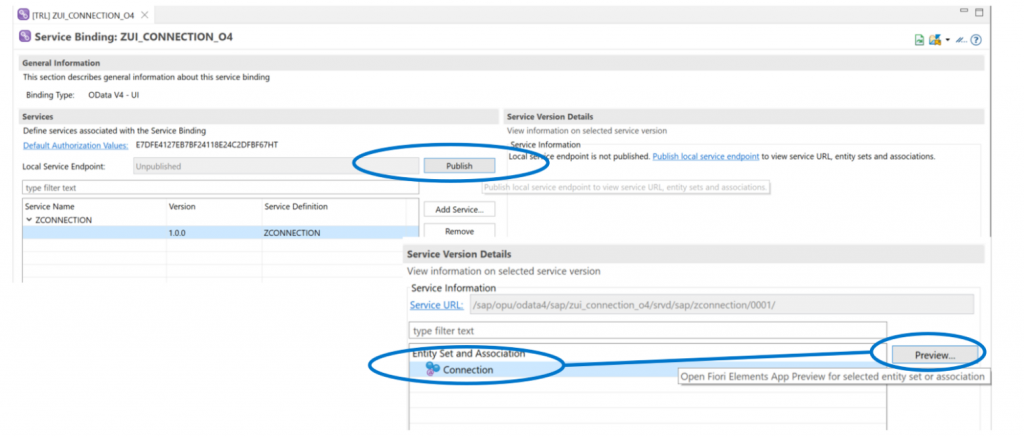Click the OData V4 - UI binding type text
The height and width of the screenshot is (436, 1024).
114,95
